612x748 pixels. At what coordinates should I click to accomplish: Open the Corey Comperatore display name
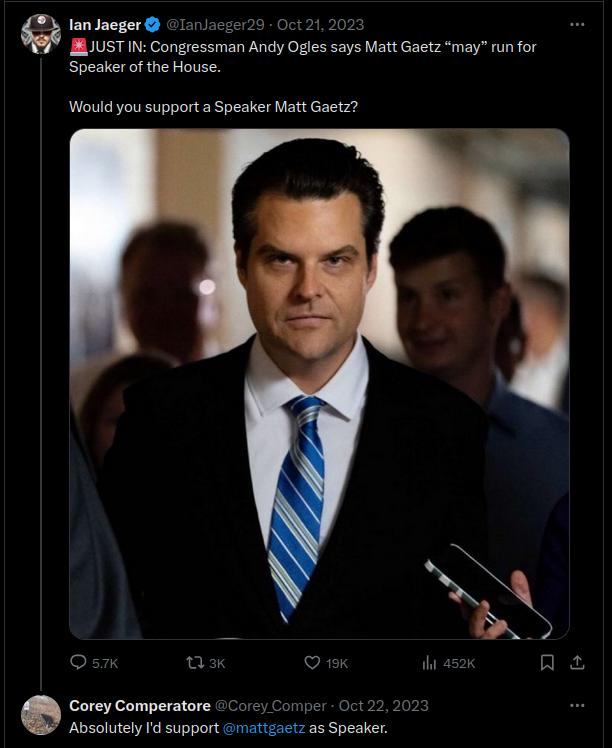pos(139,706)
